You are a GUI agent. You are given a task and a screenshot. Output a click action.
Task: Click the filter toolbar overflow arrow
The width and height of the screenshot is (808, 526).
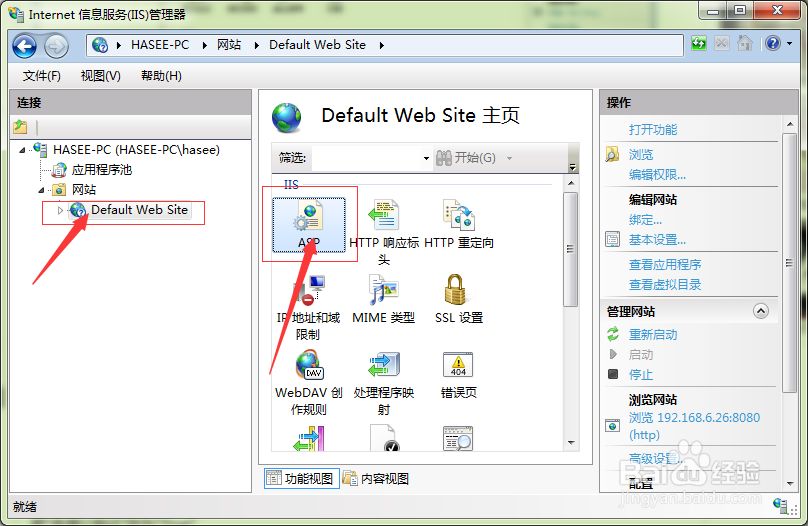(x=572, y=166)
